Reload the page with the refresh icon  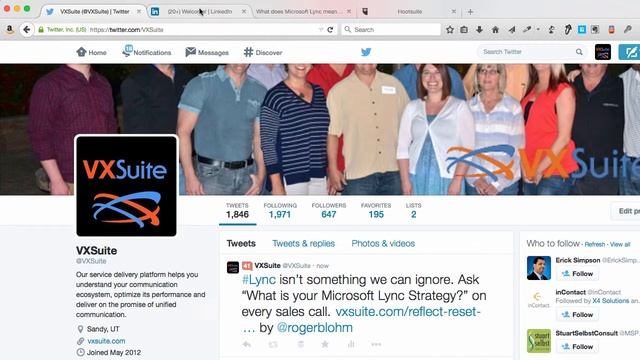(x=330, y=29)
